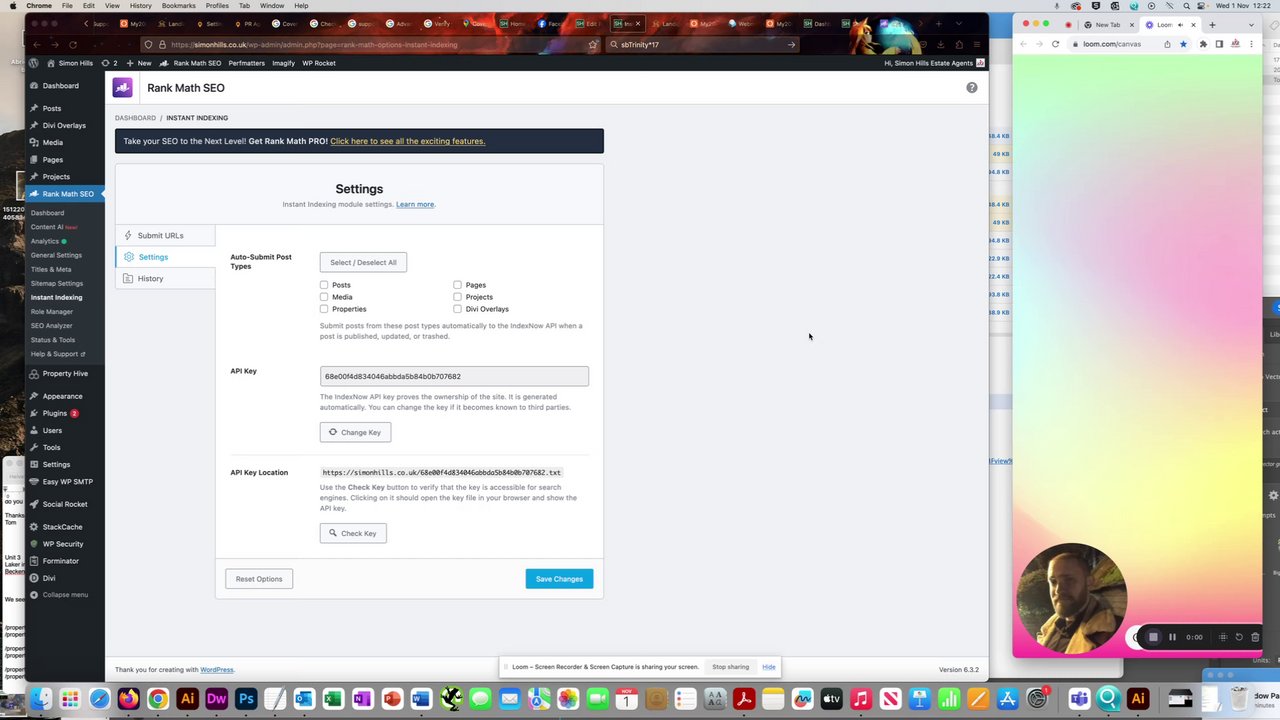The height and width of the screenshot is (720, 1280).
Task: Click inside the API Key text field
Action: click(454, 376)
